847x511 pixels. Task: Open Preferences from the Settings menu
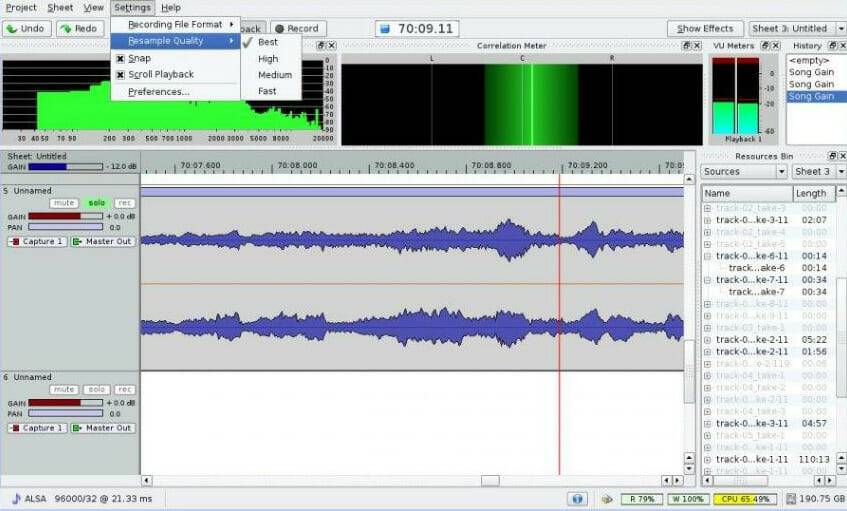pos(158,92)
